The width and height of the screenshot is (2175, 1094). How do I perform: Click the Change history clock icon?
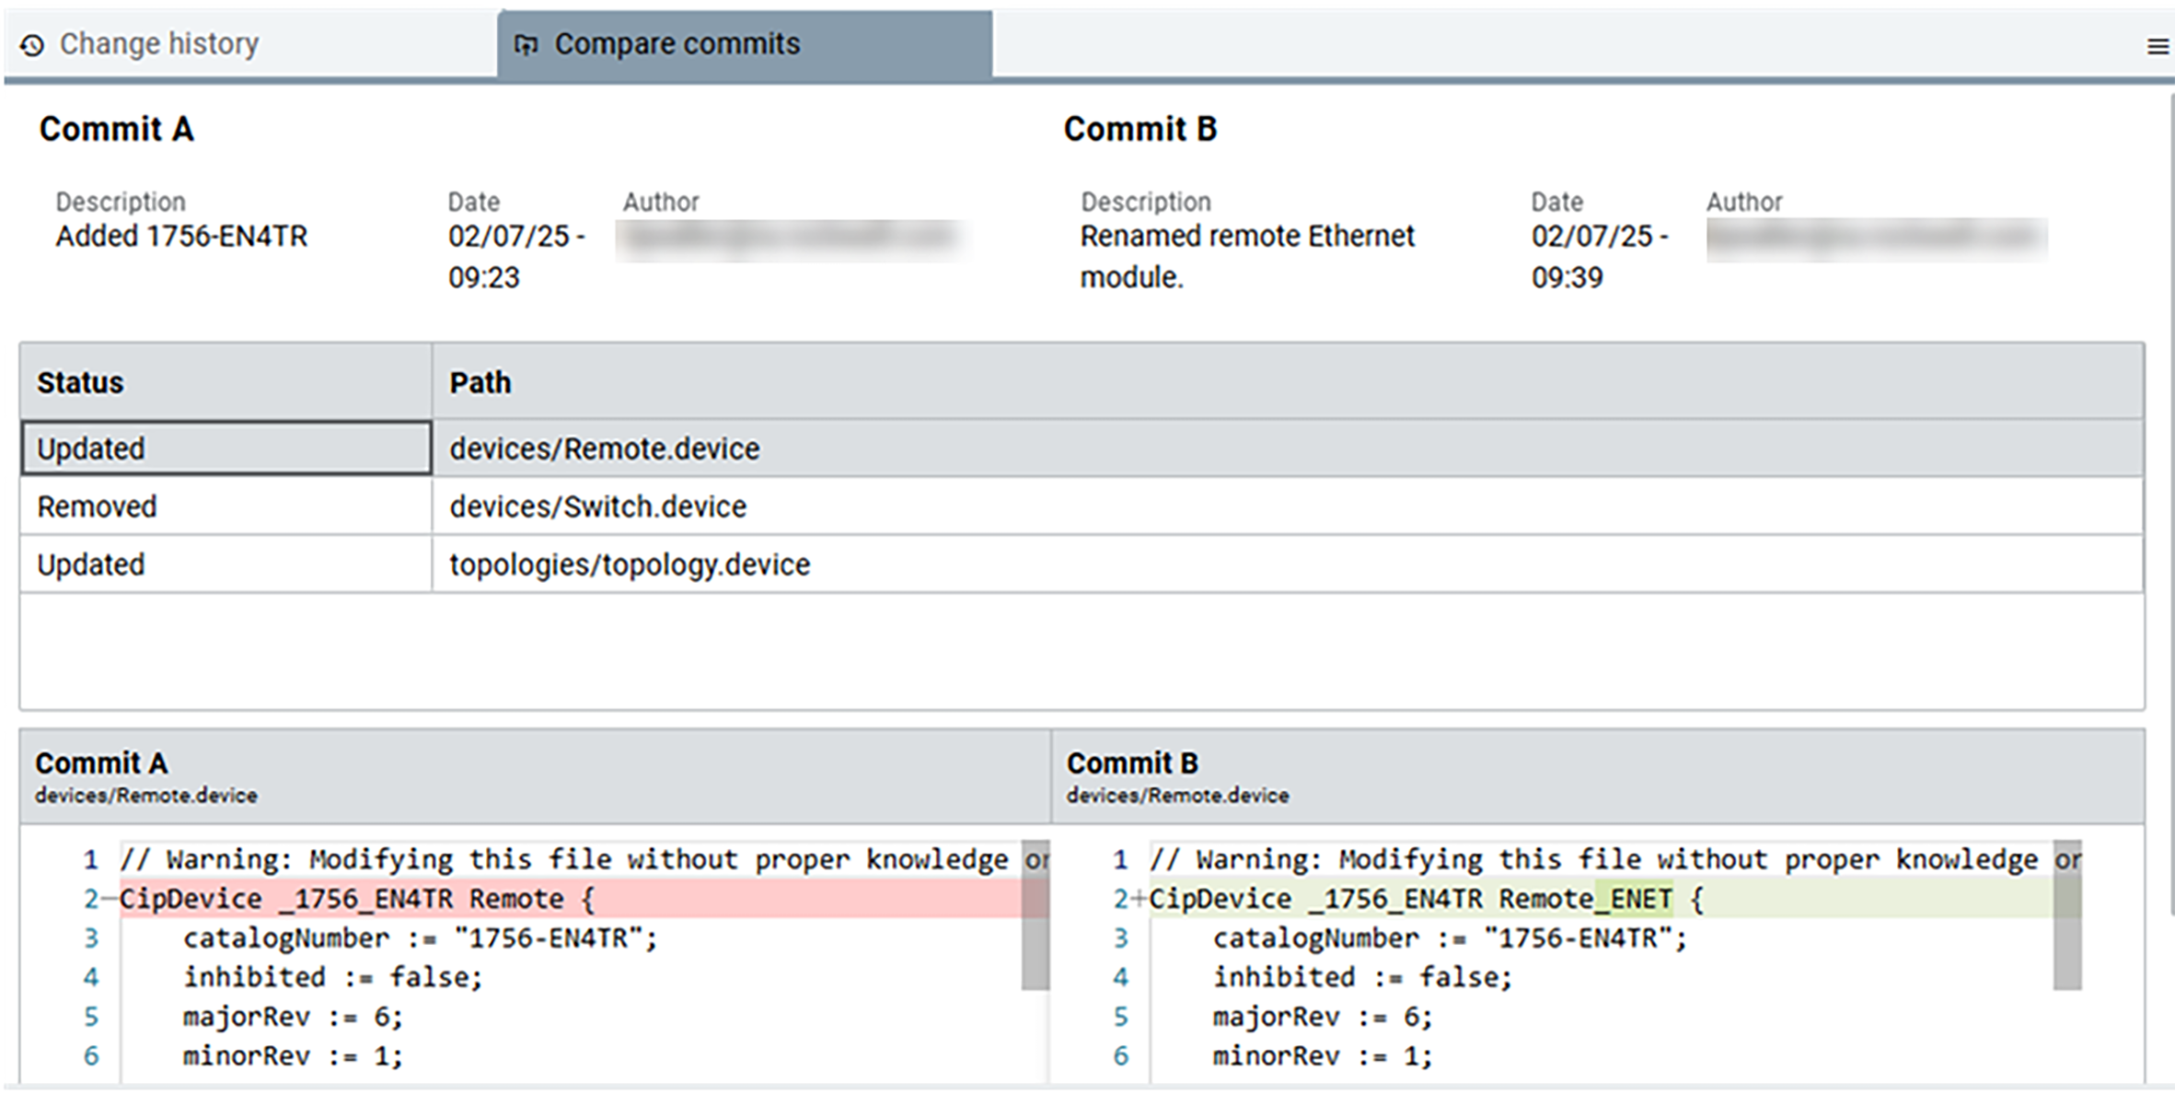(x=32, y=45)
